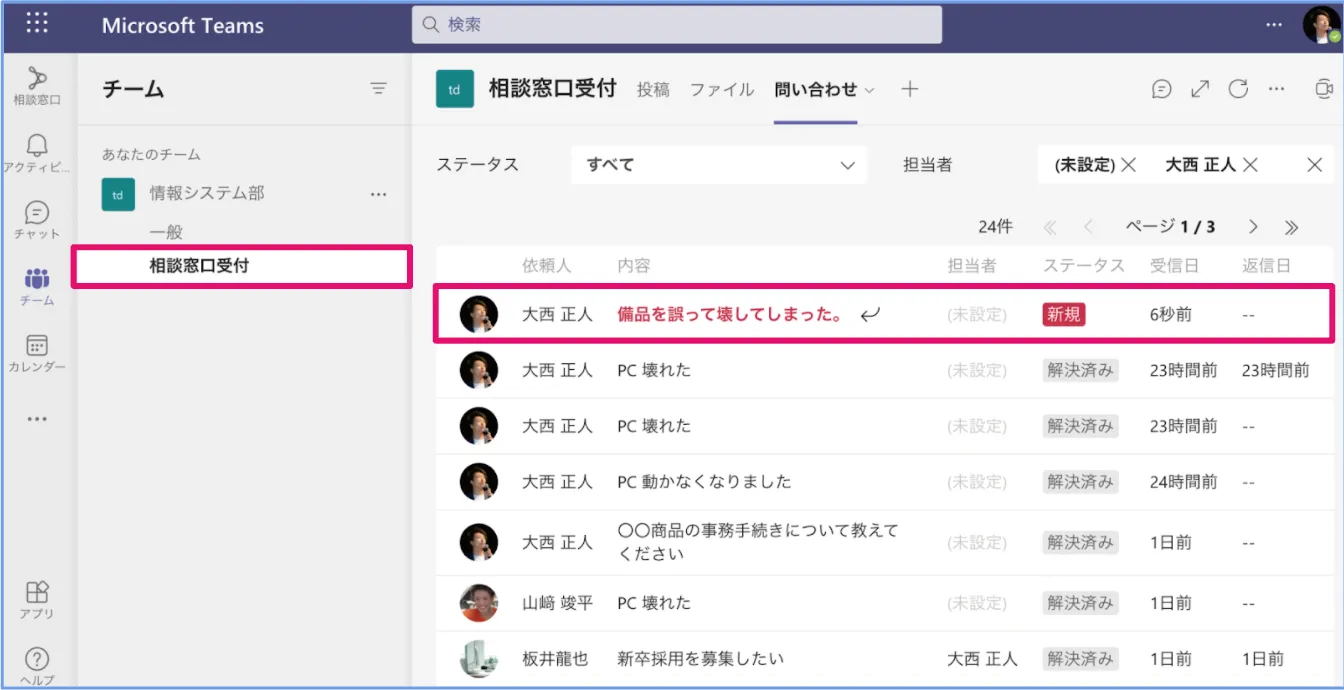Viewport: 1344px width, 690px height.
Task: Open the 〇〇商品の事務手続き inquiry
Action: (x=758, y=541)
